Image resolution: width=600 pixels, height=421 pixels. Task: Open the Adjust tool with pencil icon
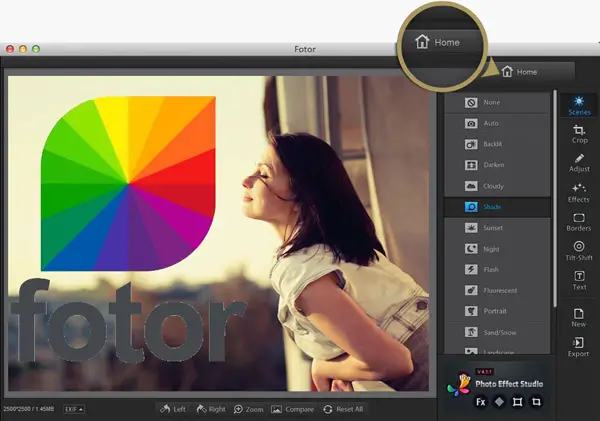pos(579,163)
